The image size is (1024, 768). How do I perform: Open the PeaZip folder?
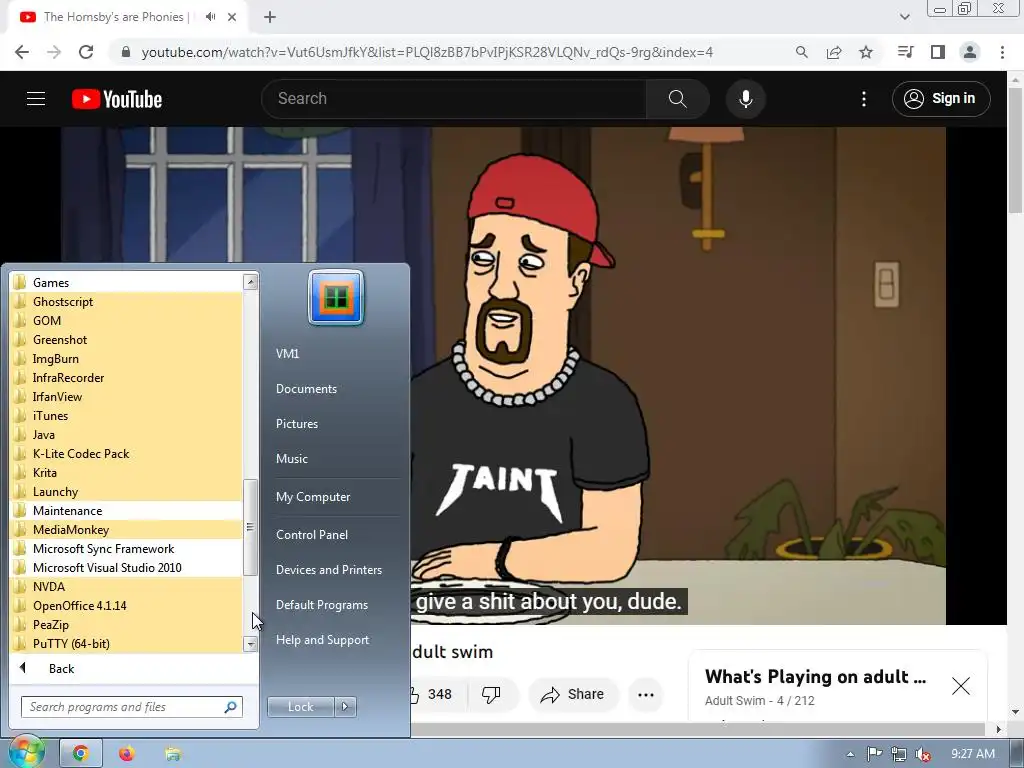tap(127, 624)
